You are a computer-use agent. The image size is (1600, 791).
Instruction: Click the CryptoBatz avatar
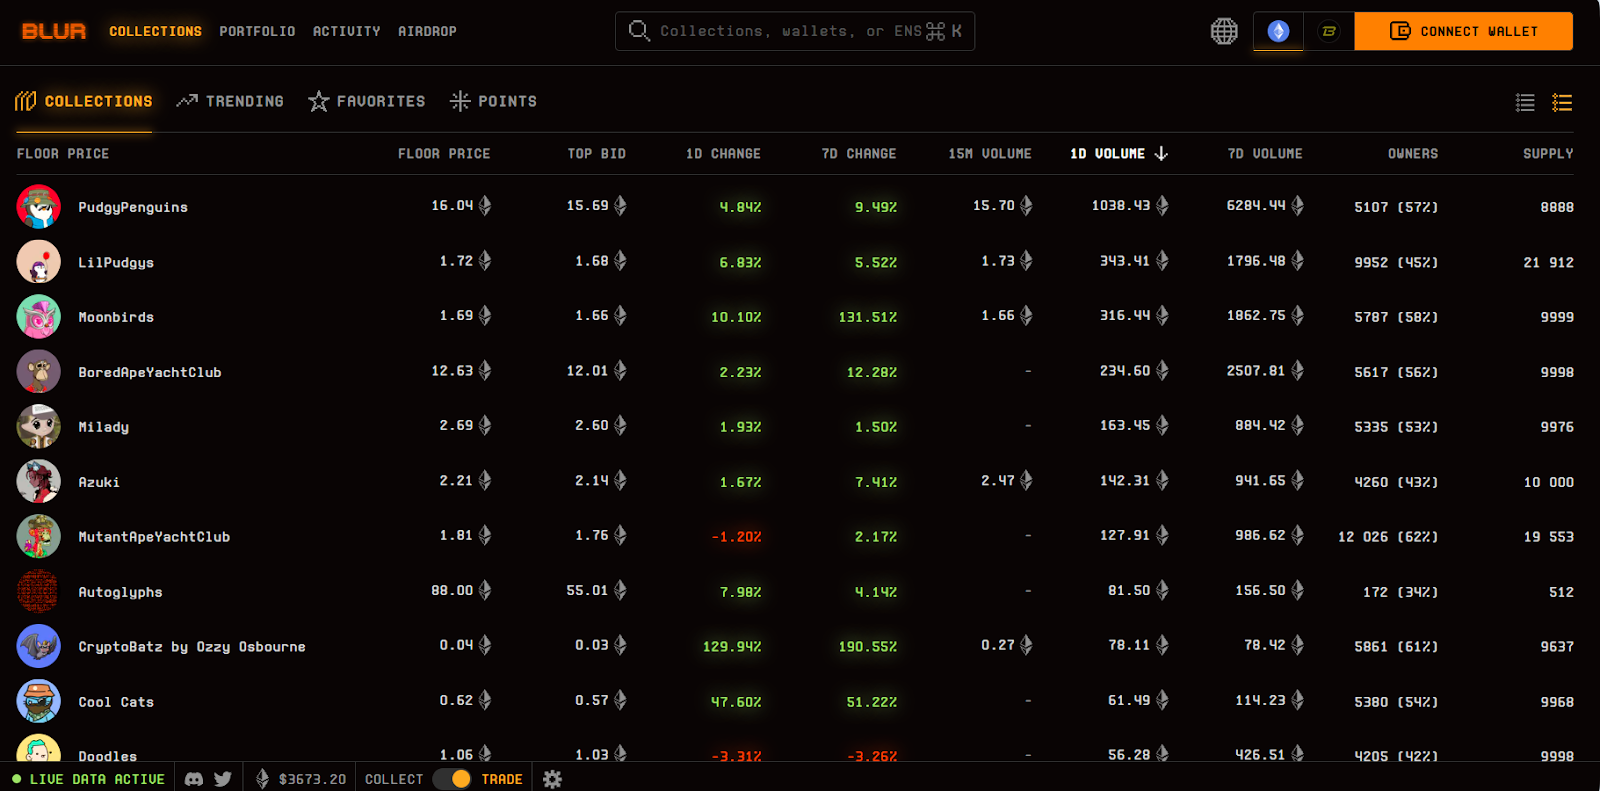(39, 647)
